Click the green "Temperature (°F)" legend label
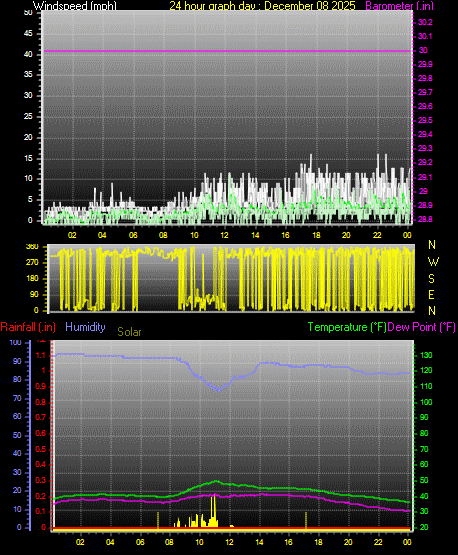This screenshot has height=555, width=458. click(x=347, y=327)
